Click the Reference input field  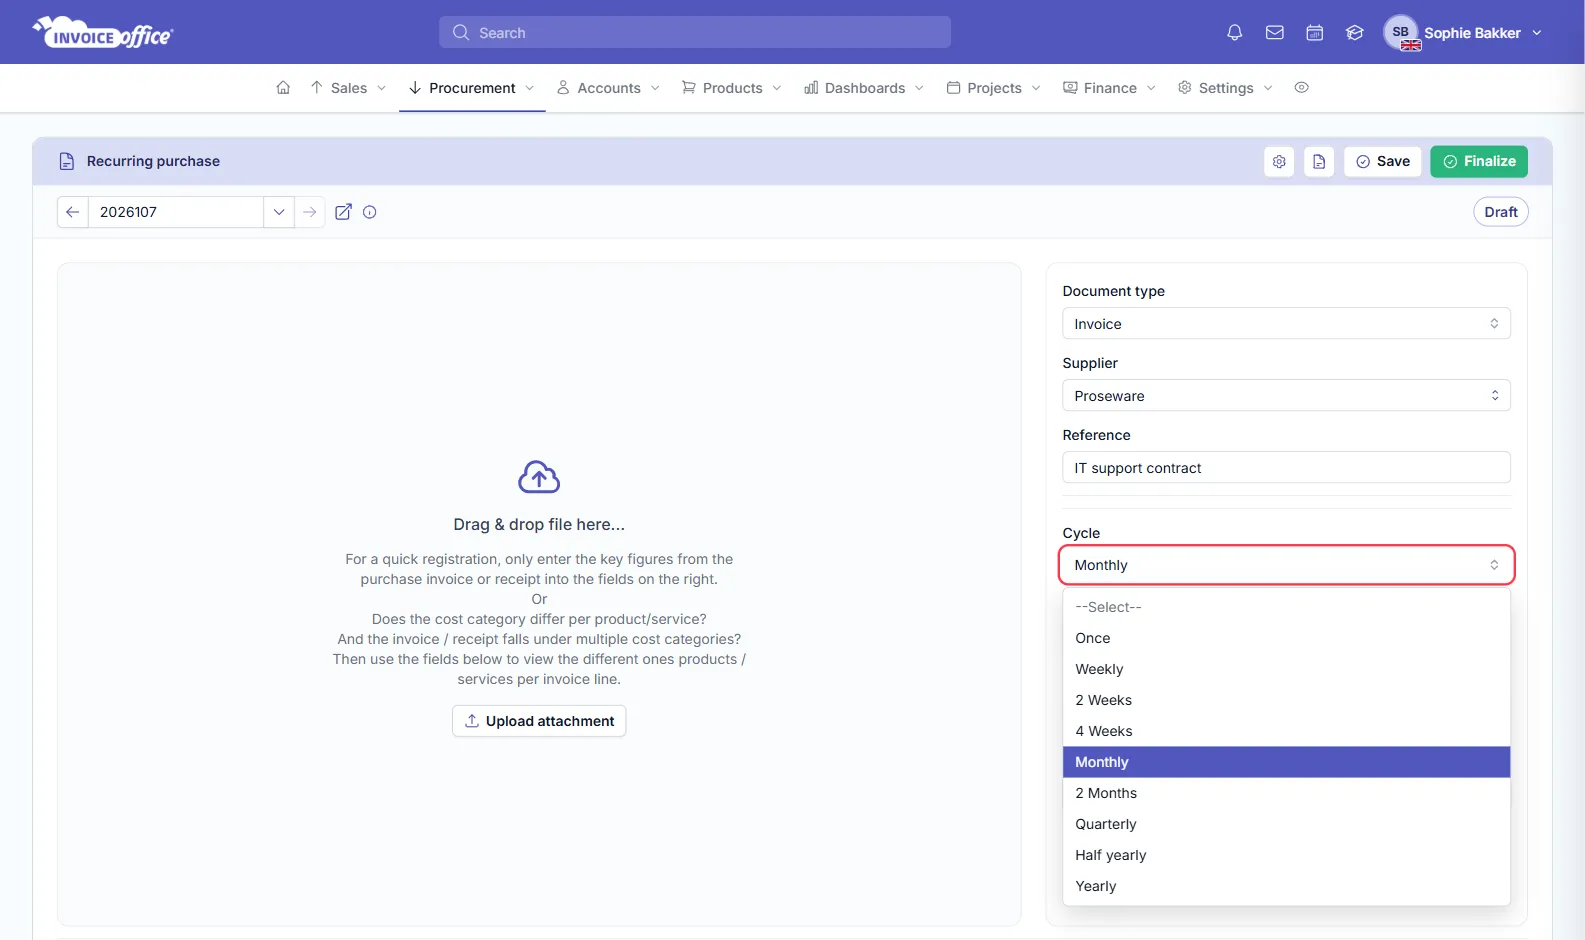click(x=1286, y=468)
